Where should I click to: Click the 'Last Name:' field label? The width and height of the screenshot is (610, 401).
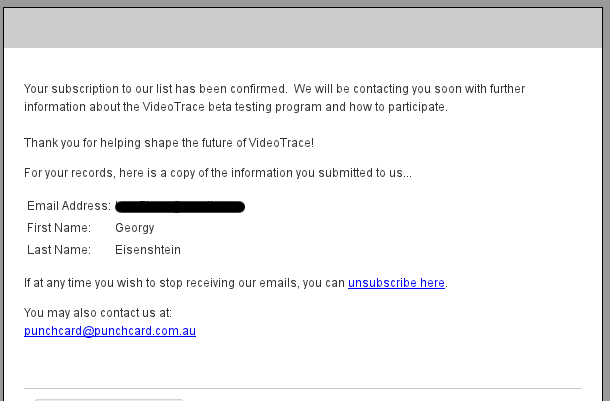point(59,249)
